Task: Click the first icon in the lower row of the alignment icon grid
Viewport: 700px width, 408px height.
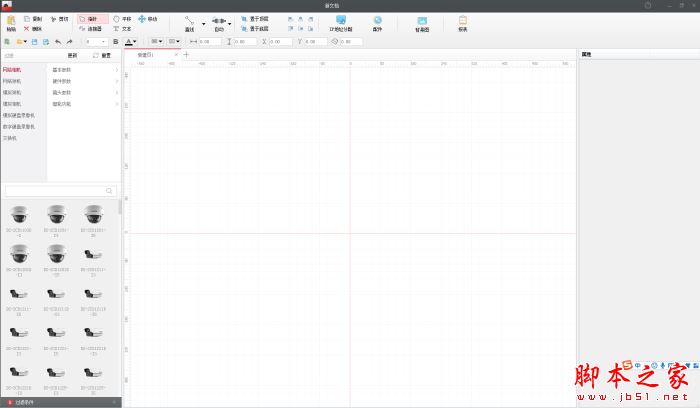Action: (291, 29)
